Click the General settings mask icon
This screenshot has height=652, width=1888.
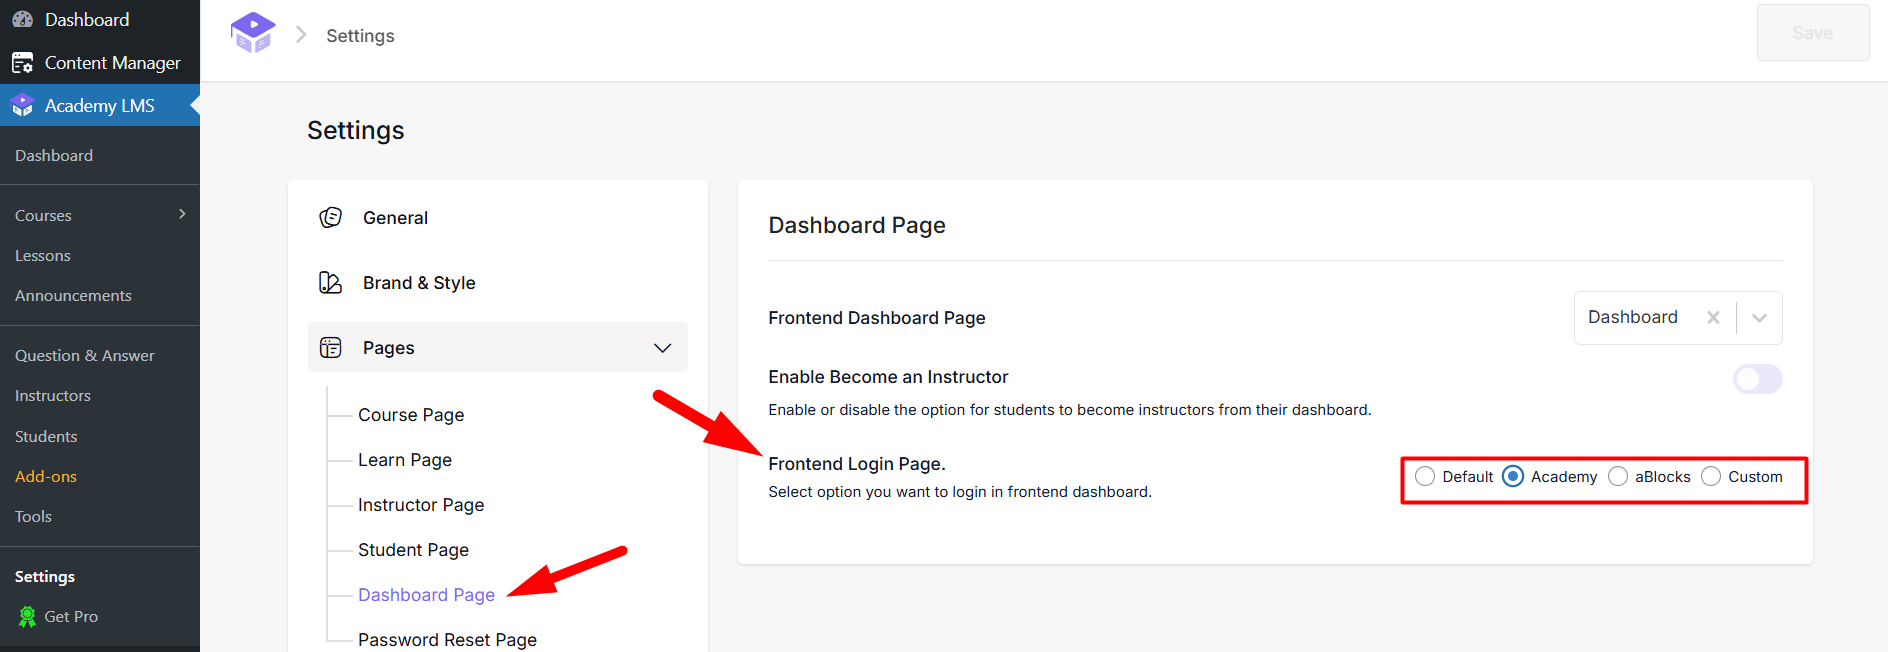click(x=330, y=217)
